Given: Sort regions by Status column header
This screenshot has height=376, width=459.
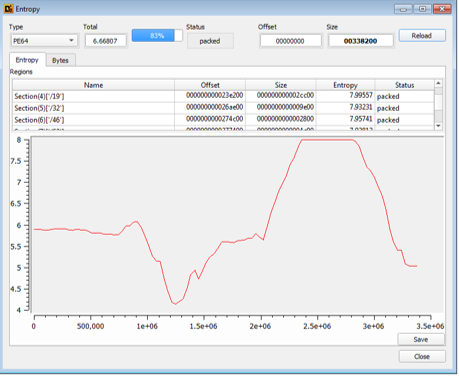Looking at the screenshot, I should coord(405,85).
